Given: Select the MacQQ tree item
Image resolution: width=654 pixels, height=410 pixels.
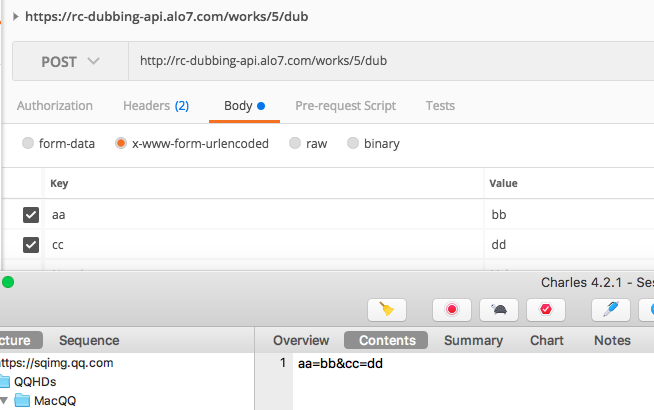Looking at the screenshot, I should 55,400.
